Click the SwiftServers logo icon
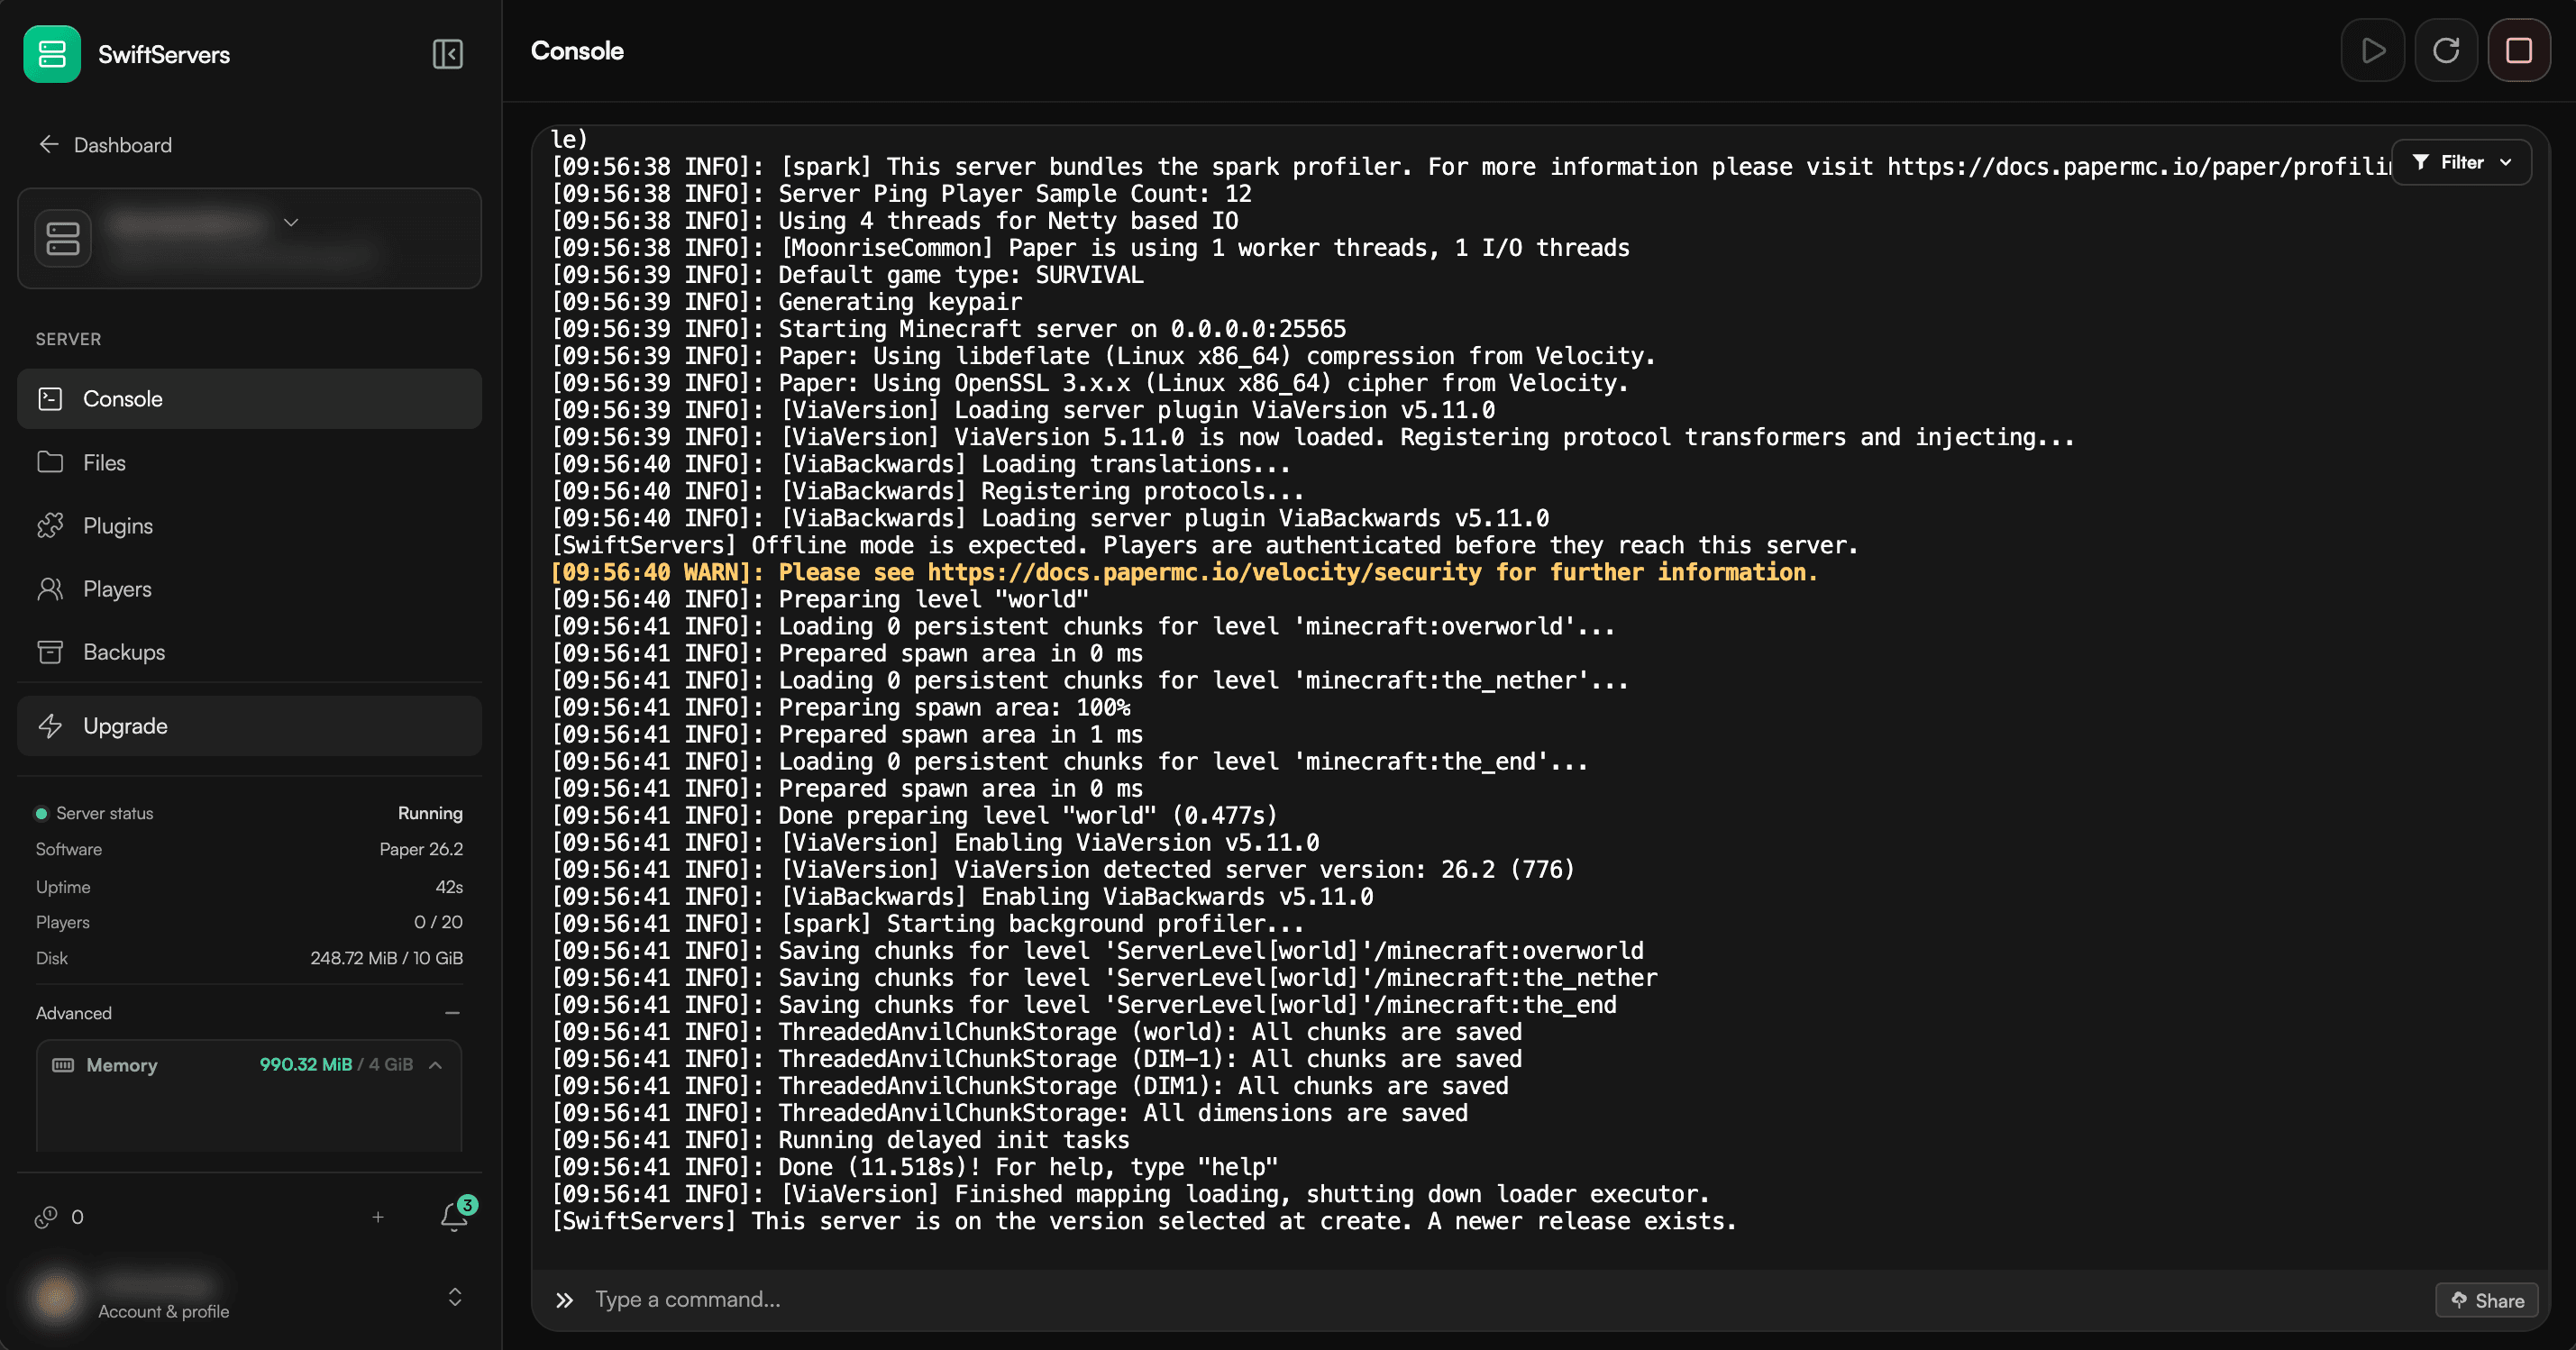This screenshot has height=1350, width=2576. 52,54
